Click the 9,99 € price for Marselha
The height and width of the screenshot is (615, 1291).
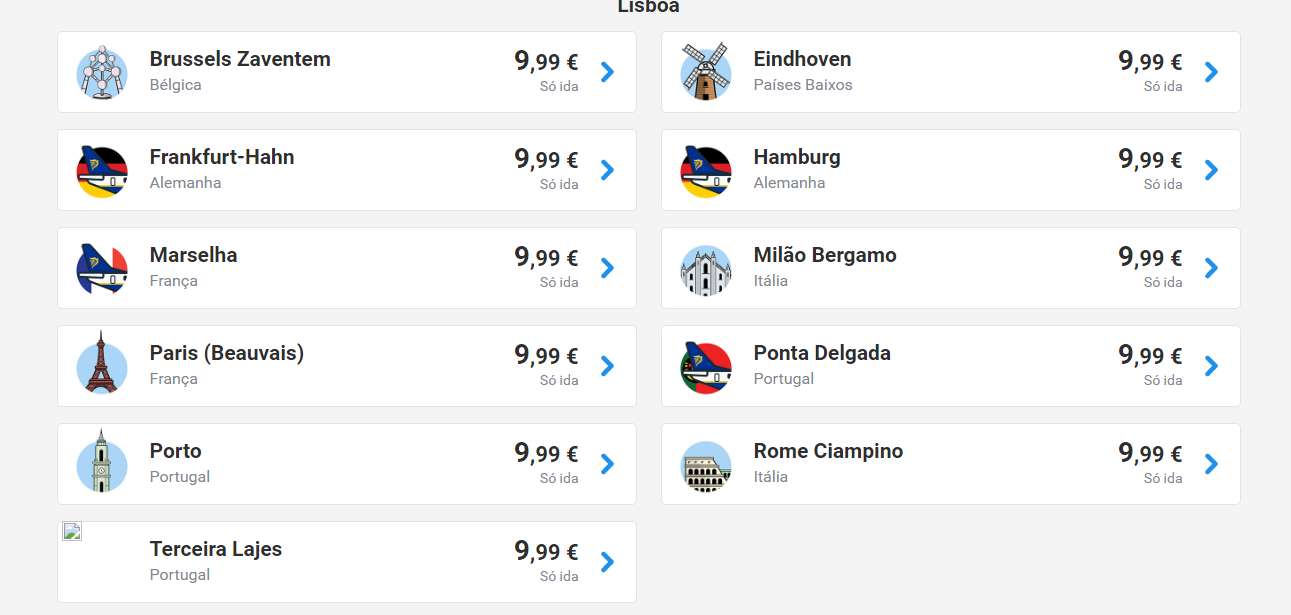pyautogui.click(x=546, y=258)
